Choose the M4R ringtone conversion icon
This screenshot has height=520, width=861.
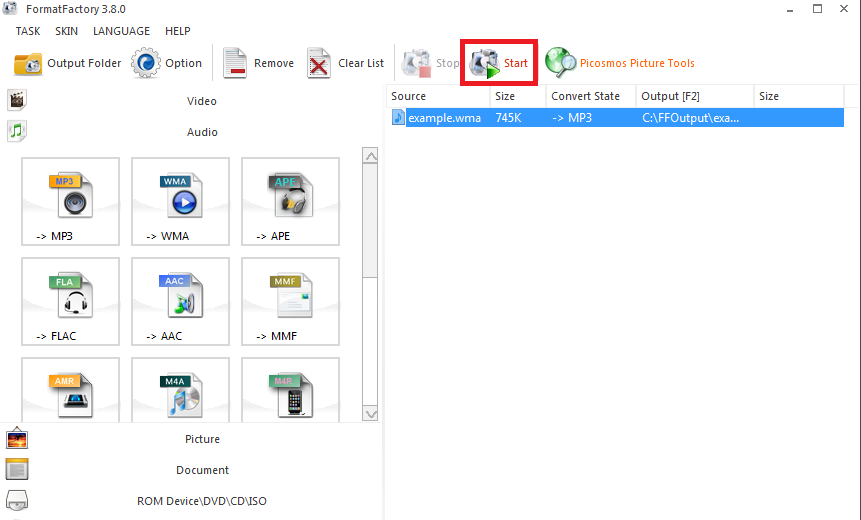tap(290, 390)
